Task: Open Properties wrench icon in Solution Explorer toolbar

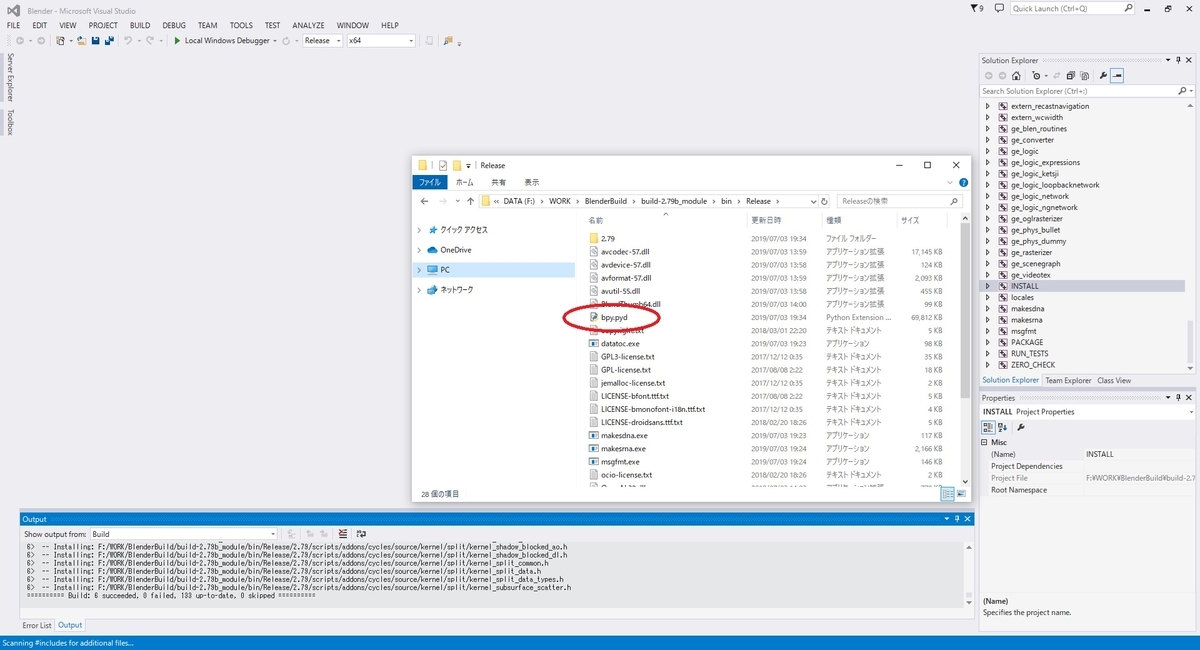Action: tap(1103, 76)
